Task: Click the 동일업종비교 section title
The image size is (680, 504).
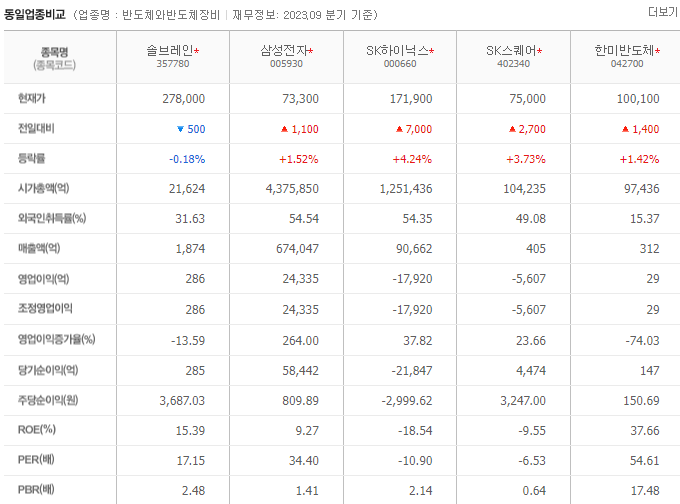Action: point(35,15)
